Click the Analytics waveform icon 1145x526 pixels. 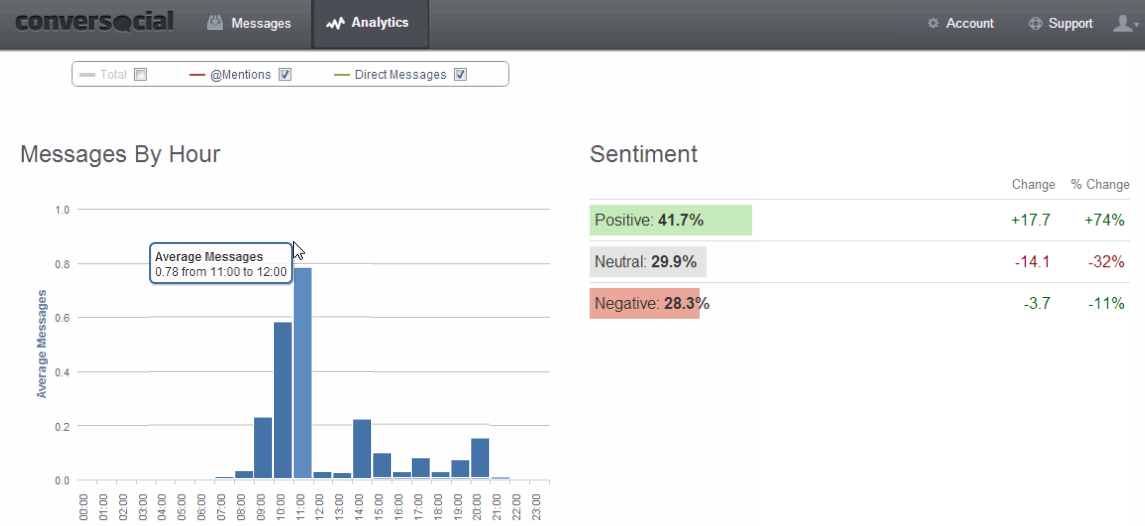(x=335, y=23)
